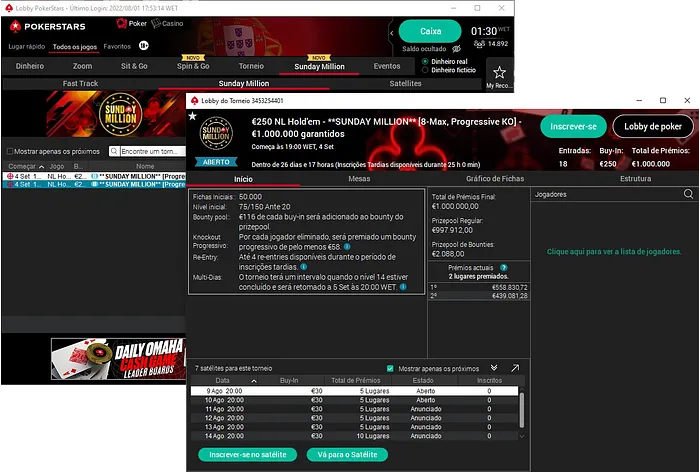The width and height of the screenshot is (700, 472).
Task: Sort the satellites by Buy-In column
Action: 289,380
